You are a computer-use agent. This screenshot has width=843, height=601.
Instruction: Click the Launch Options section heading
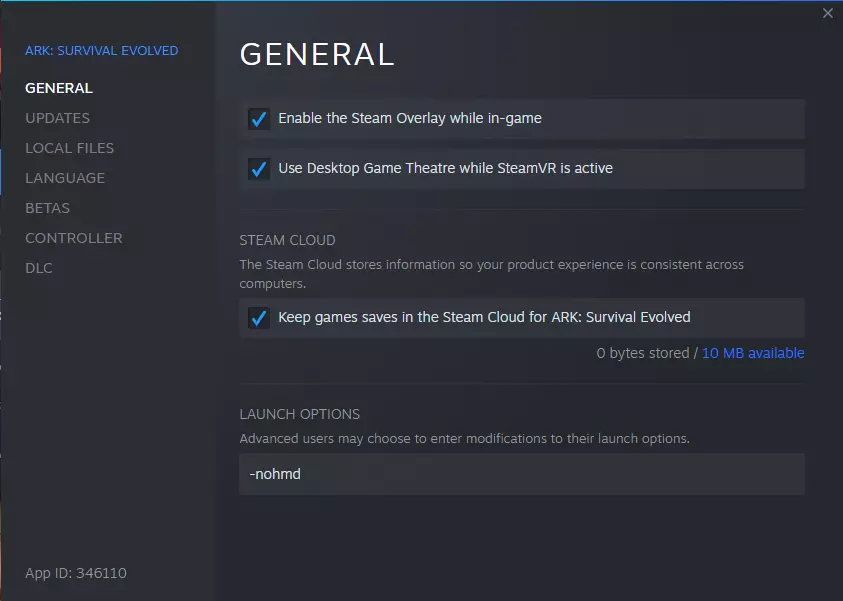[299, 414]
